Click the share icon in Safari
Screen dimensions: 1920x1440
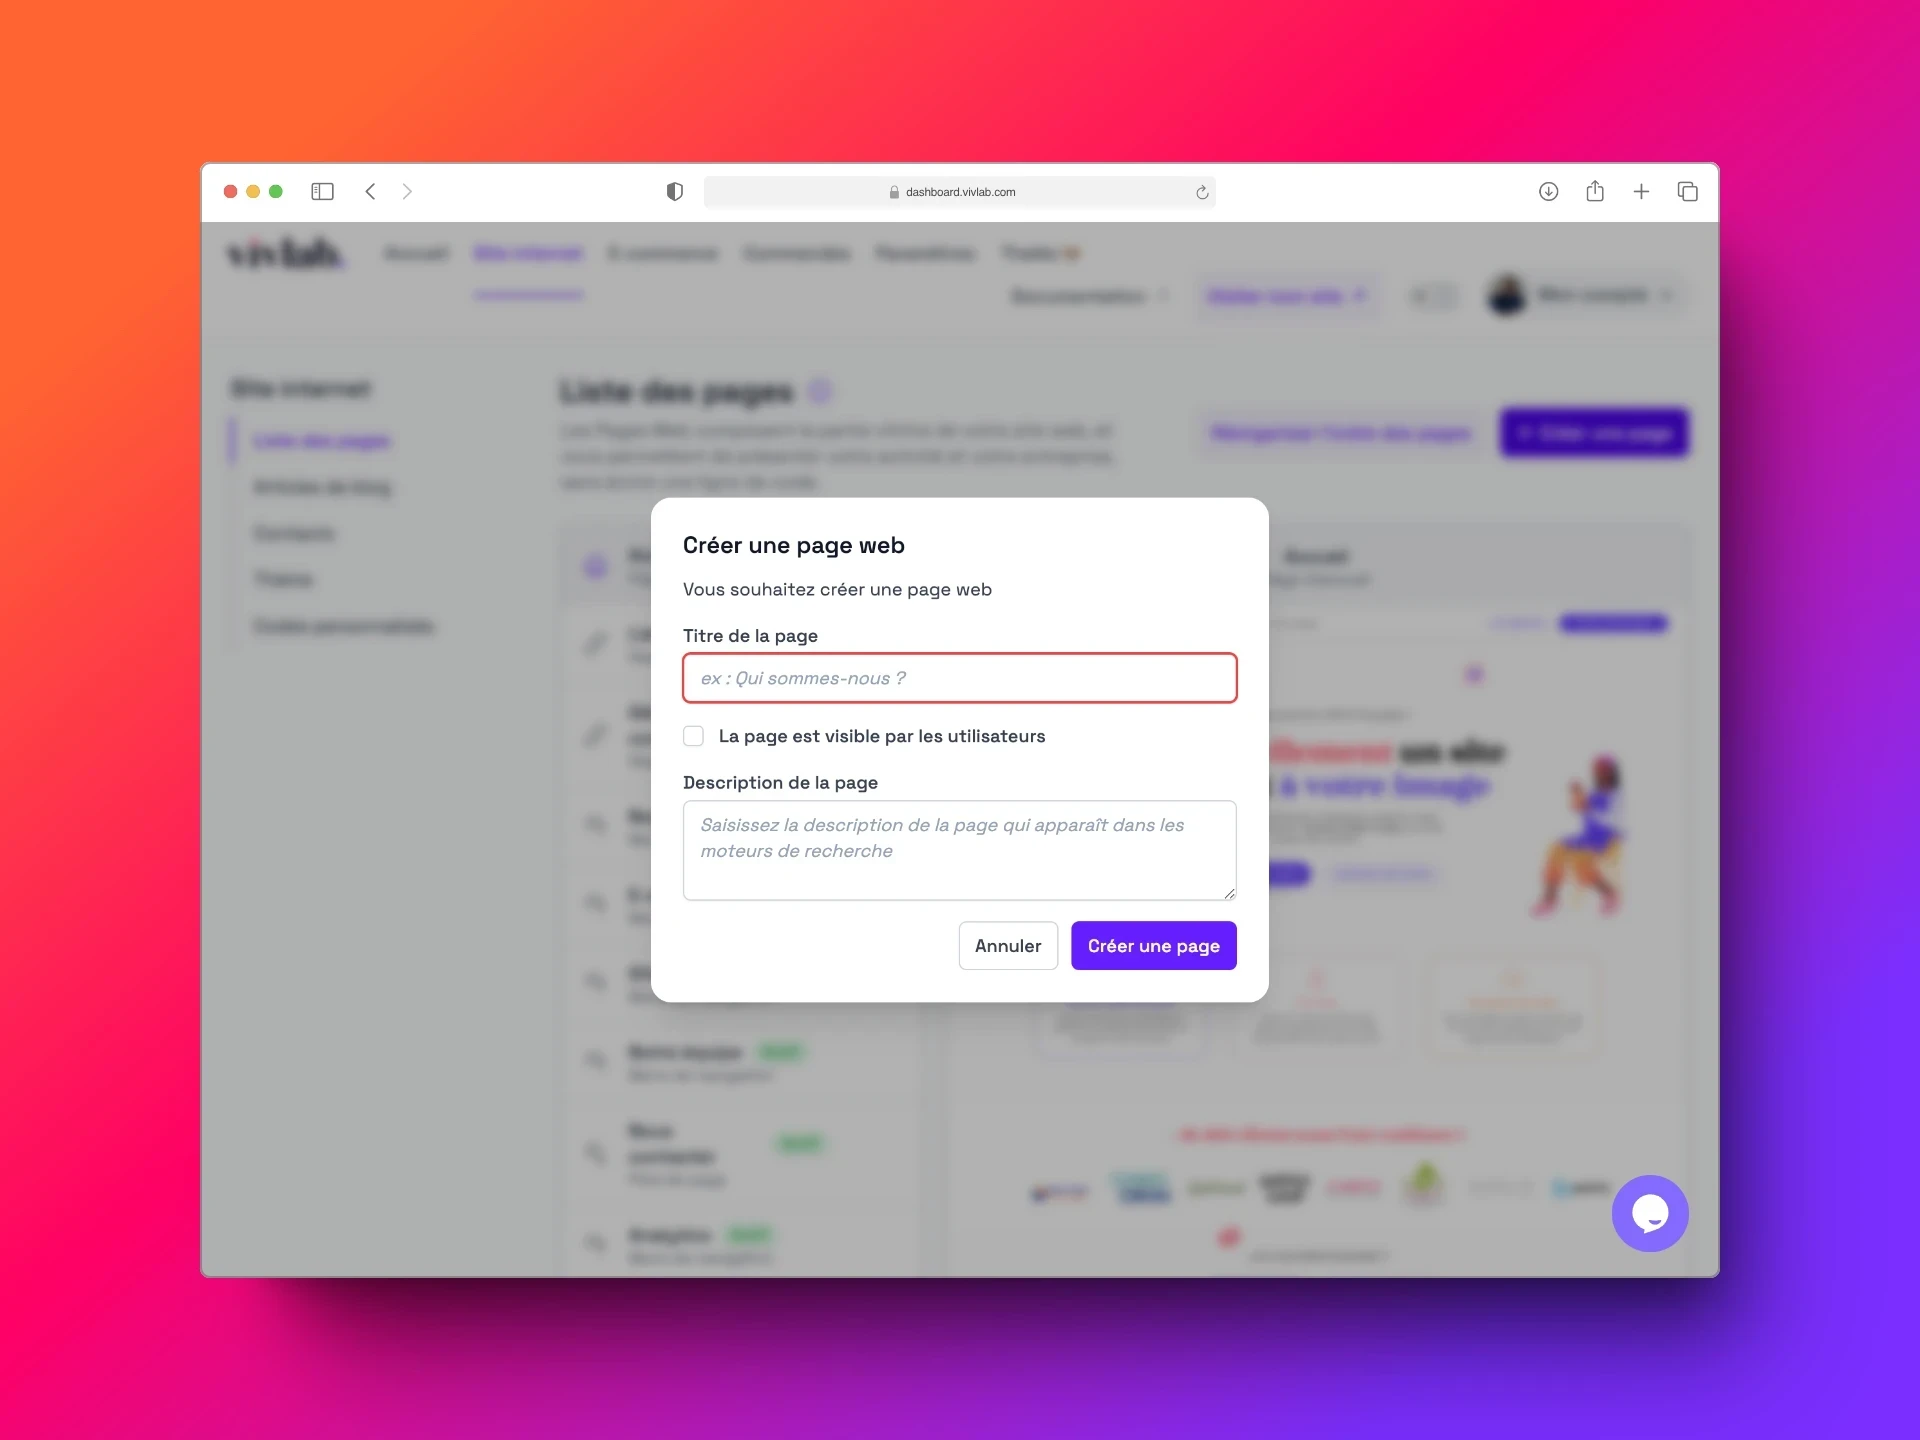(1595, 191)
